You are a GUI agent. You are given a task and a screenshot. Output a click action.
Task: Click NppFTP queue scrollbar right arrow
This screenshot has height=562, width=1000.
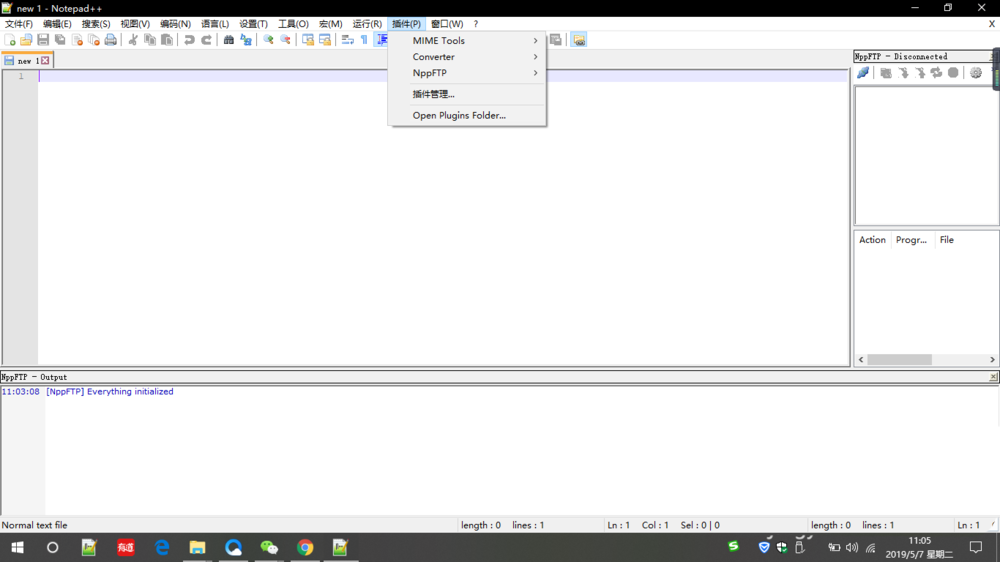[992, 360]
